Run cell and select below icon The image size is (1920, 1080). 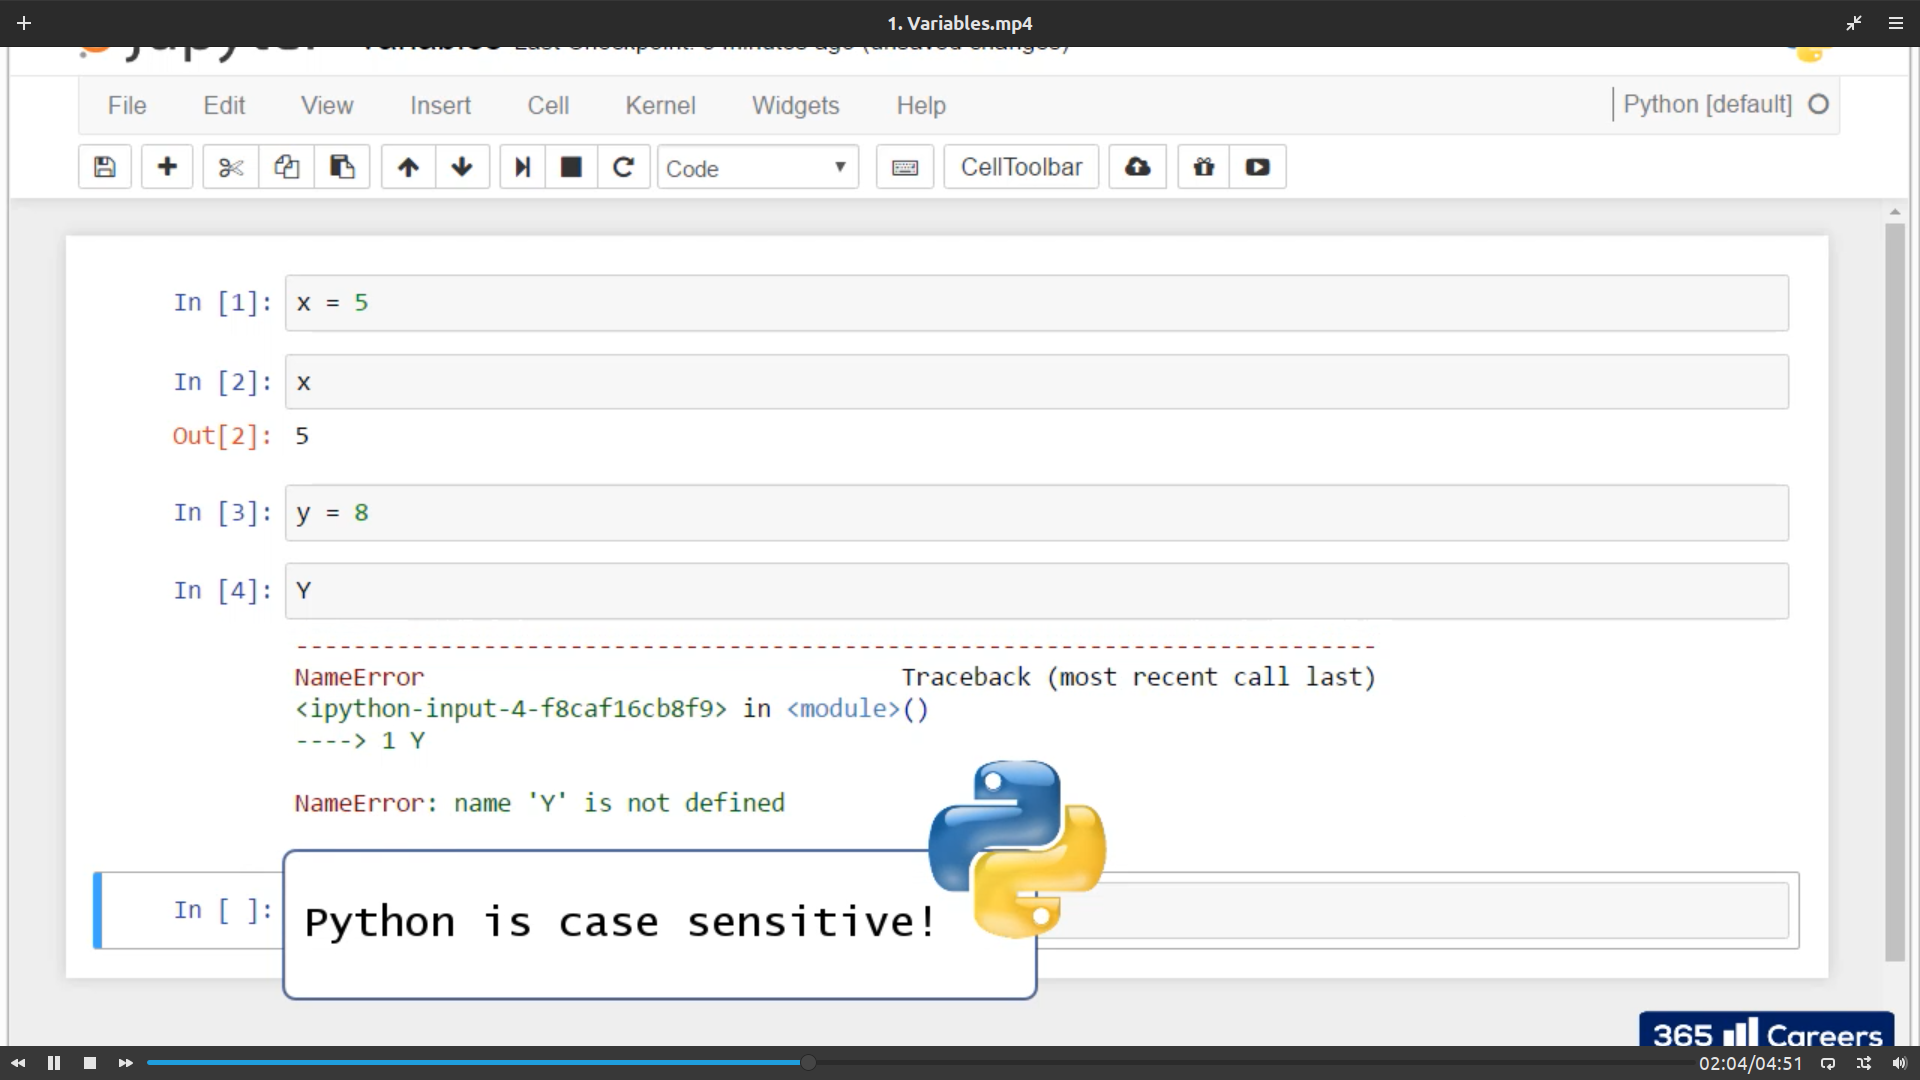pyautogui.click(x=522, y=167)
